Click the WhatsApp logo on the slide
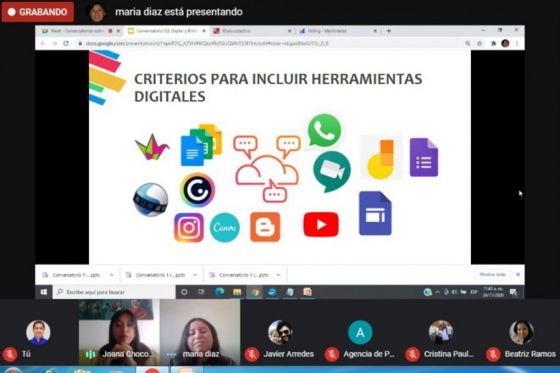This screenshot has width=560, height=373. [x=324, y=131]
